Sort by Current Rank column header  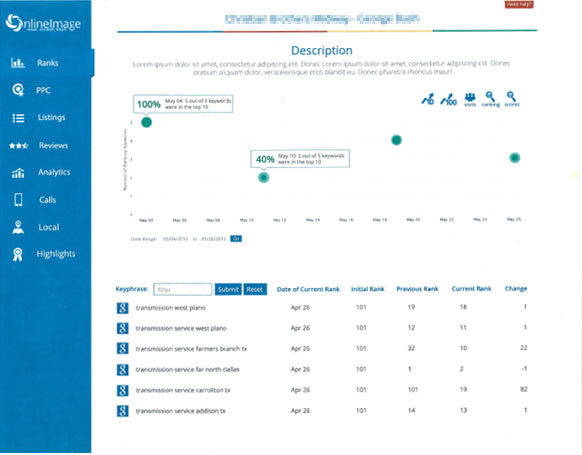pyautogui.click(x=471, y=289)
